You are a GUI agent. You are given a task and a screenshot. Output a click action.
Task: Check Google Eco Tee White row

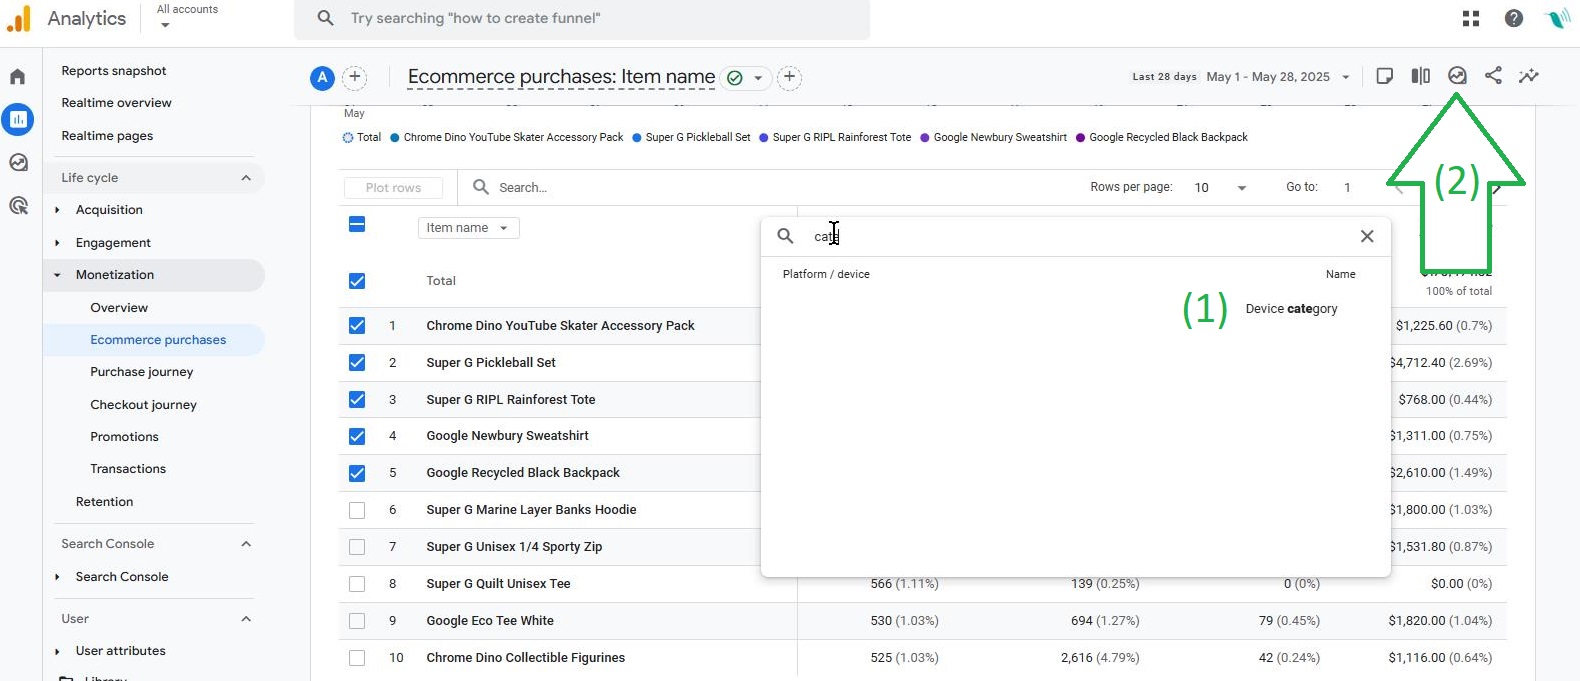[x=357, y=621]
